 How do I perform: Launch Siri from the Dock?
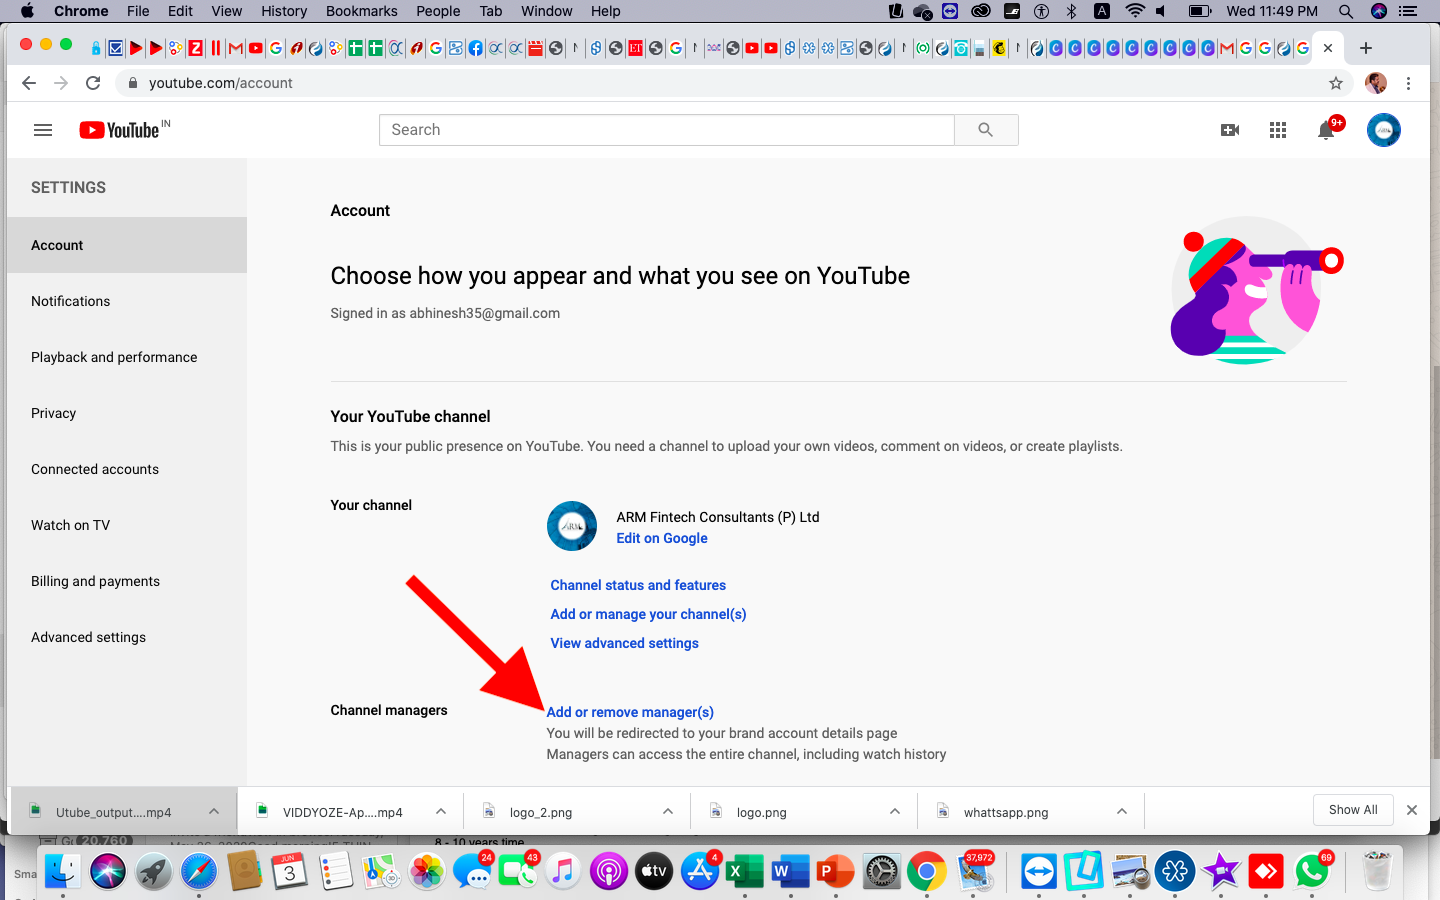(108, 872)
